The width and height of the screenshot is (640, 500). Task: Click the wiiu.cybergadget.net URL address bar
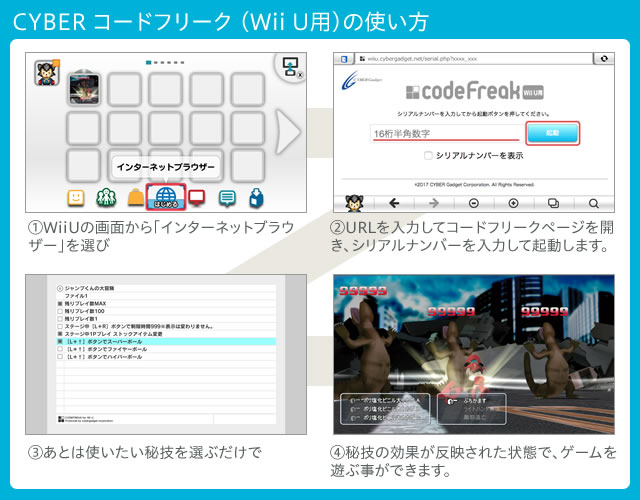473,59
